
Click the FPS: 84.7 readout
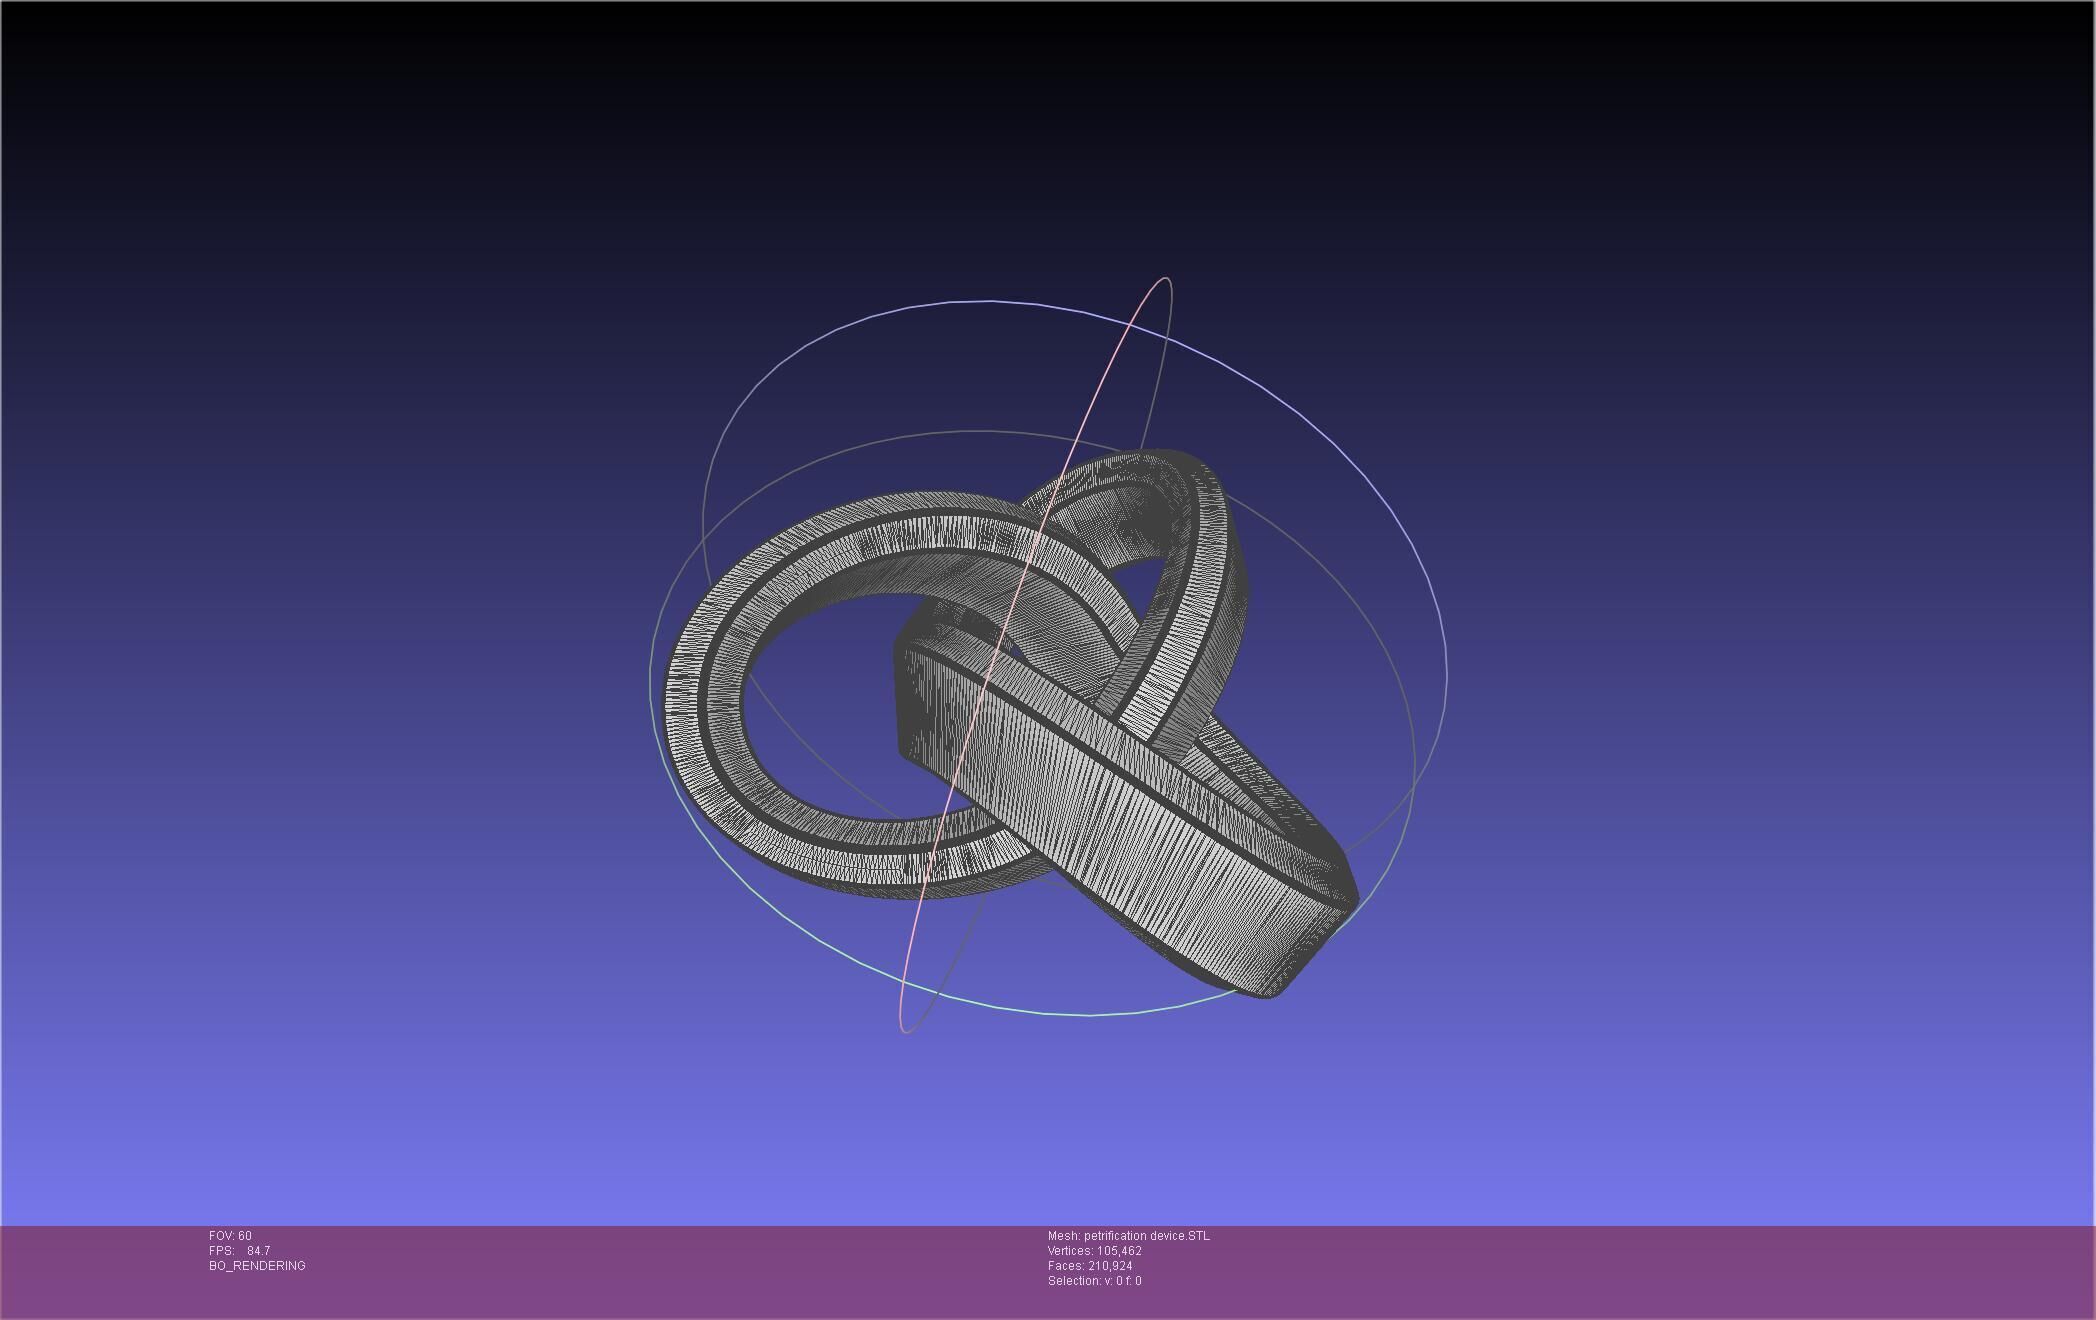tap(239, 1251)
